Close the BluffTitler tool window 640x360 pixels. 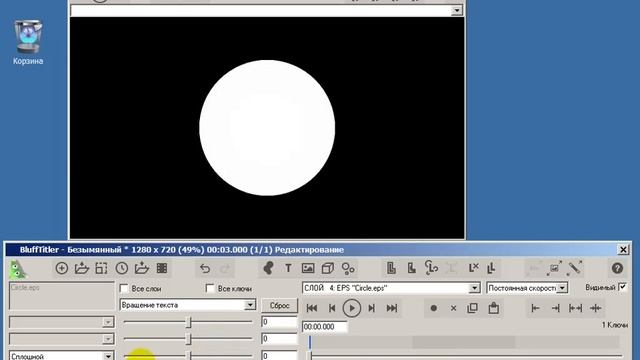[623, 249]
